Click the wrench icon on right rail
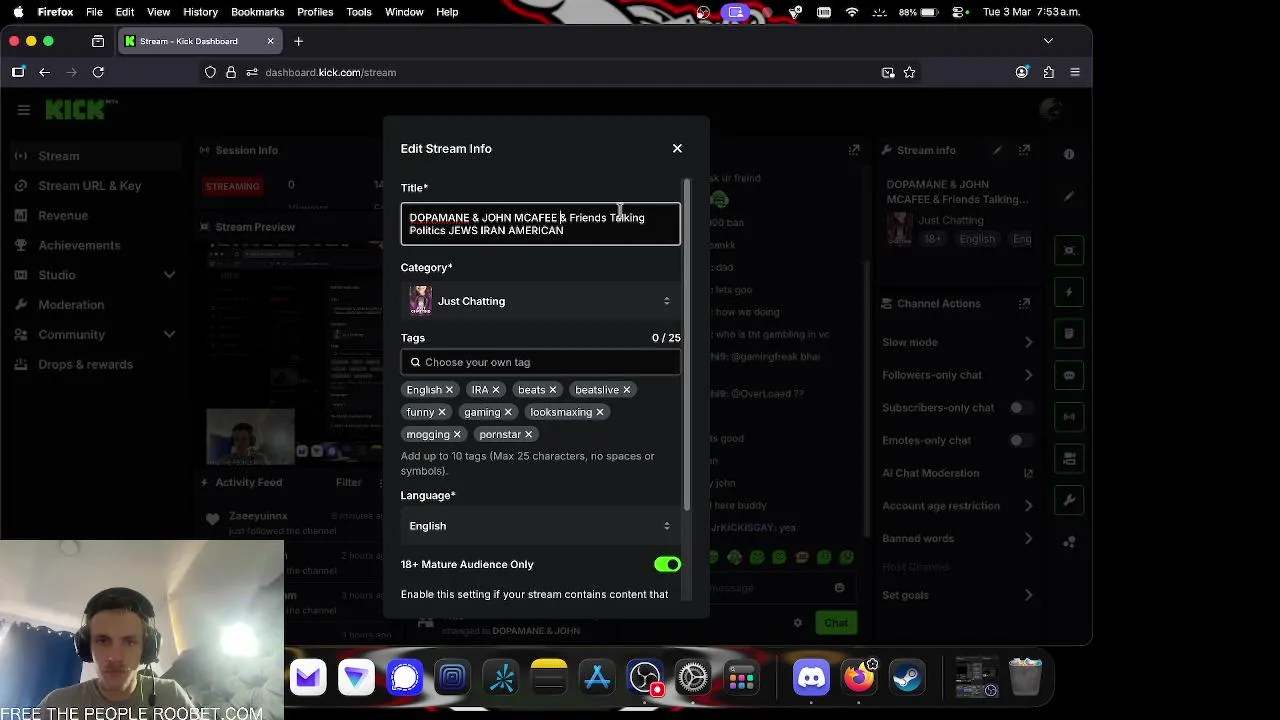This screenshot has height=720, width=1280. [x=1069, y=500]
